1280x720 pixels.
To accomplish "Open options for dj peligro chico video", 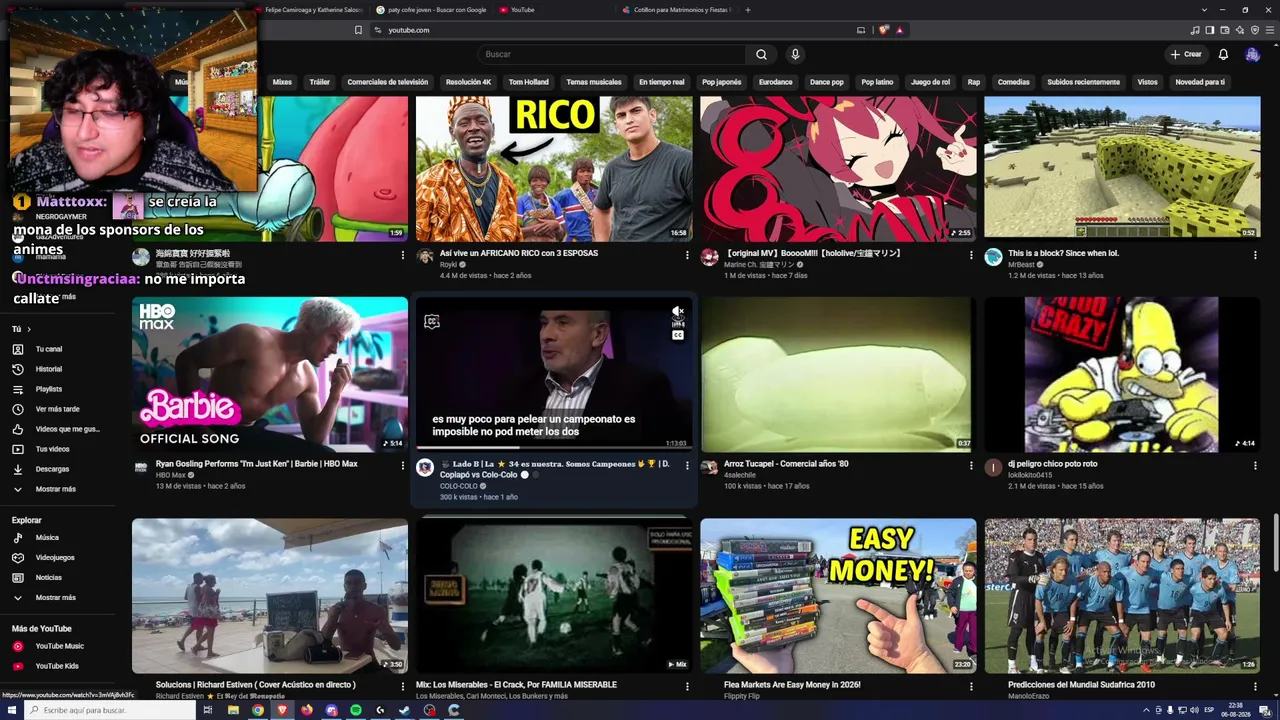I will [x=1255, y=466].
